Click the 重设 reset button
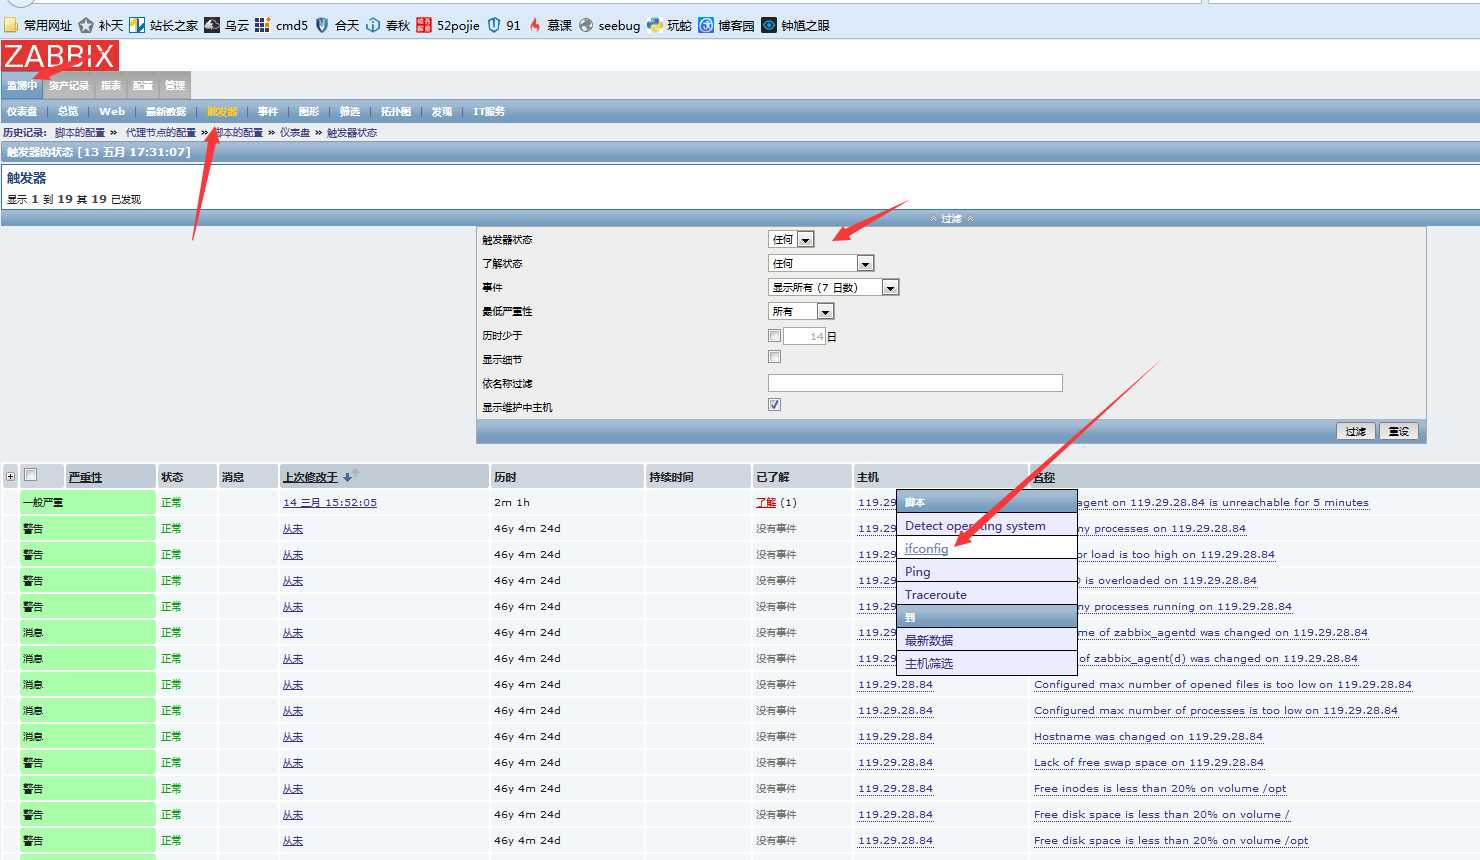 coord(1399,431)
